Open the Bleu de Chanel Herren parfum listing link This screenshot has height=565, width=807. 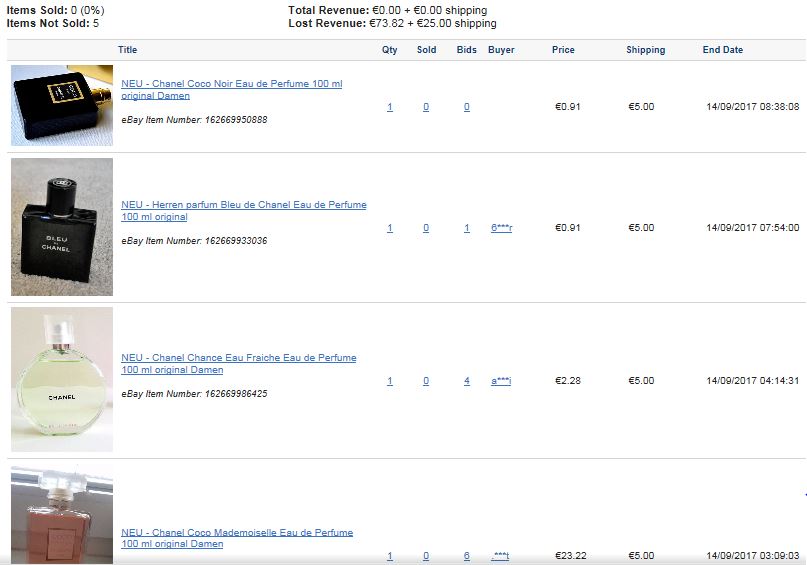pyautogui.click(x=244, y=210)
